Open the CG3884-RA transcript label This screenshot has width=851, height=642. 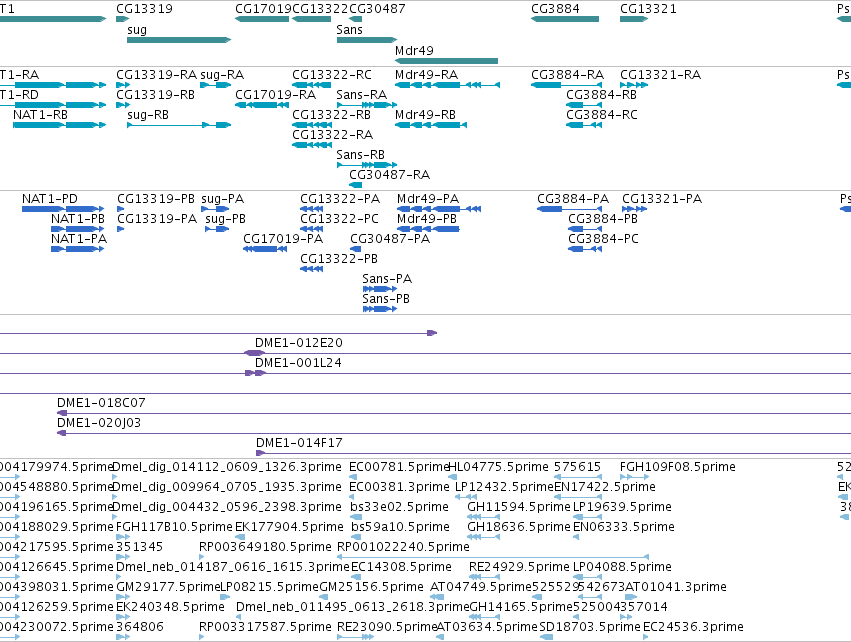[x=568, y=75]
